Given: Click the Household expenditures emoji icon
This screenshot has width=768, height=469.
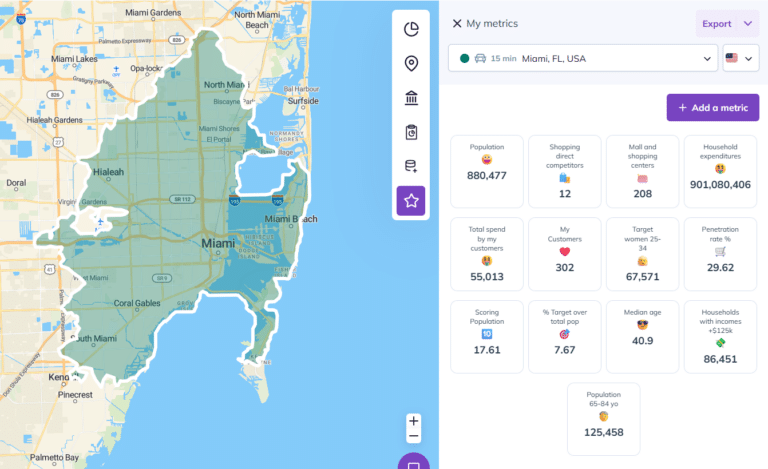Looking at the screenshot, I should [720, 169].
